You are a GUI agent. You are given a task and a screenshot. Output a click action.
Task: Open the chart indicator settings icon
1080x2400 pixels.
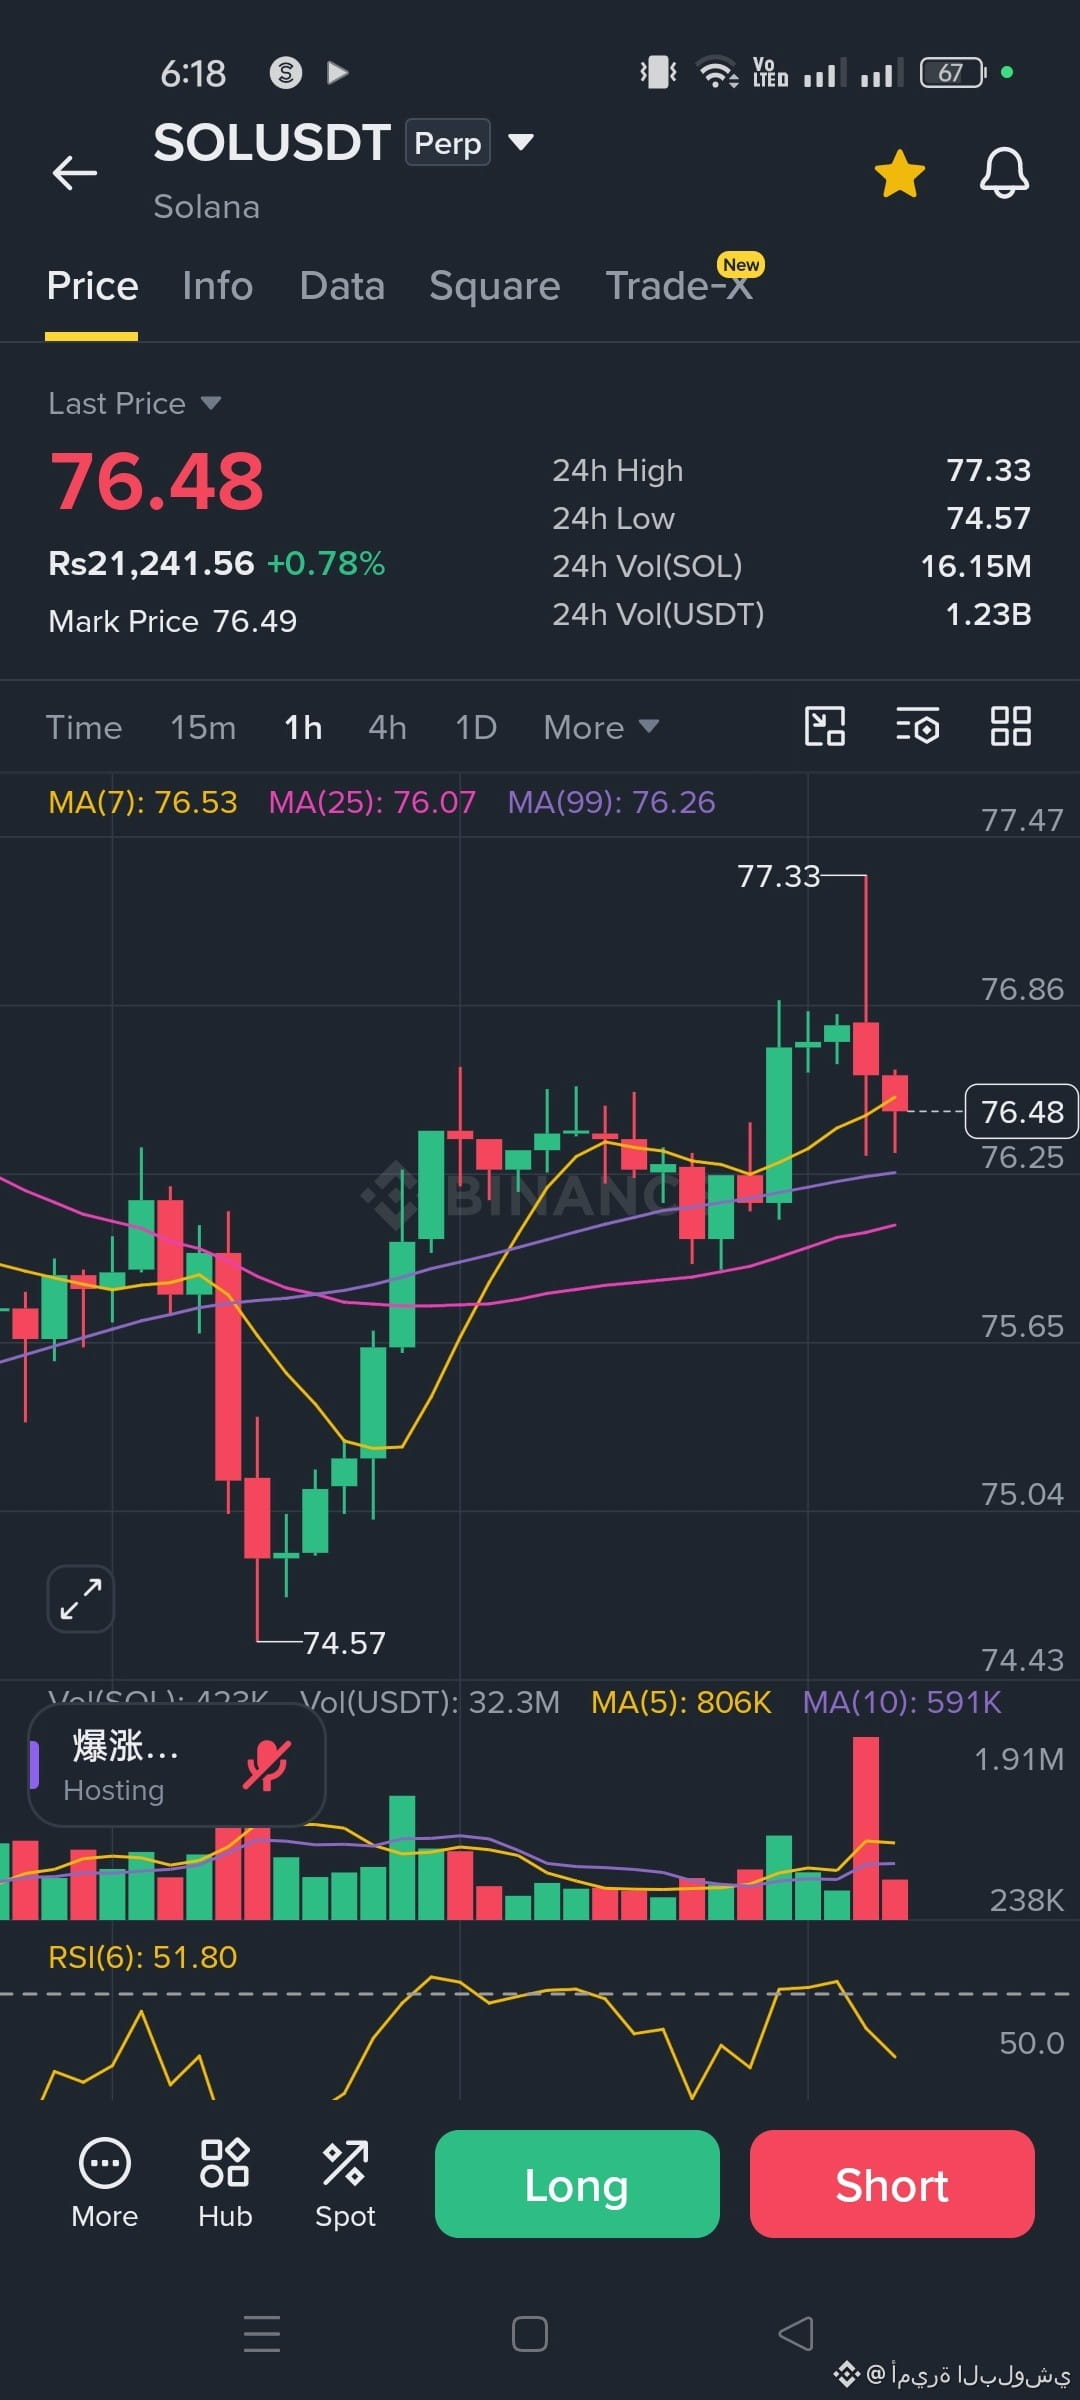[917, 726]
